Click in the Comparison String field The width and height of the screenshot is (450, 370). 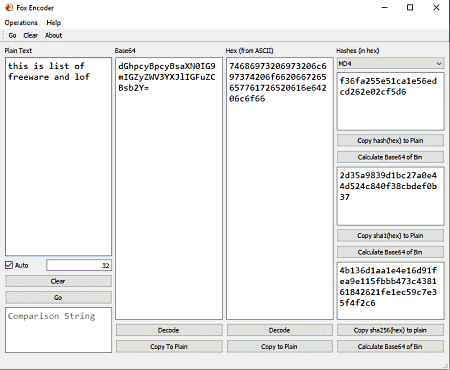[58, 330]
